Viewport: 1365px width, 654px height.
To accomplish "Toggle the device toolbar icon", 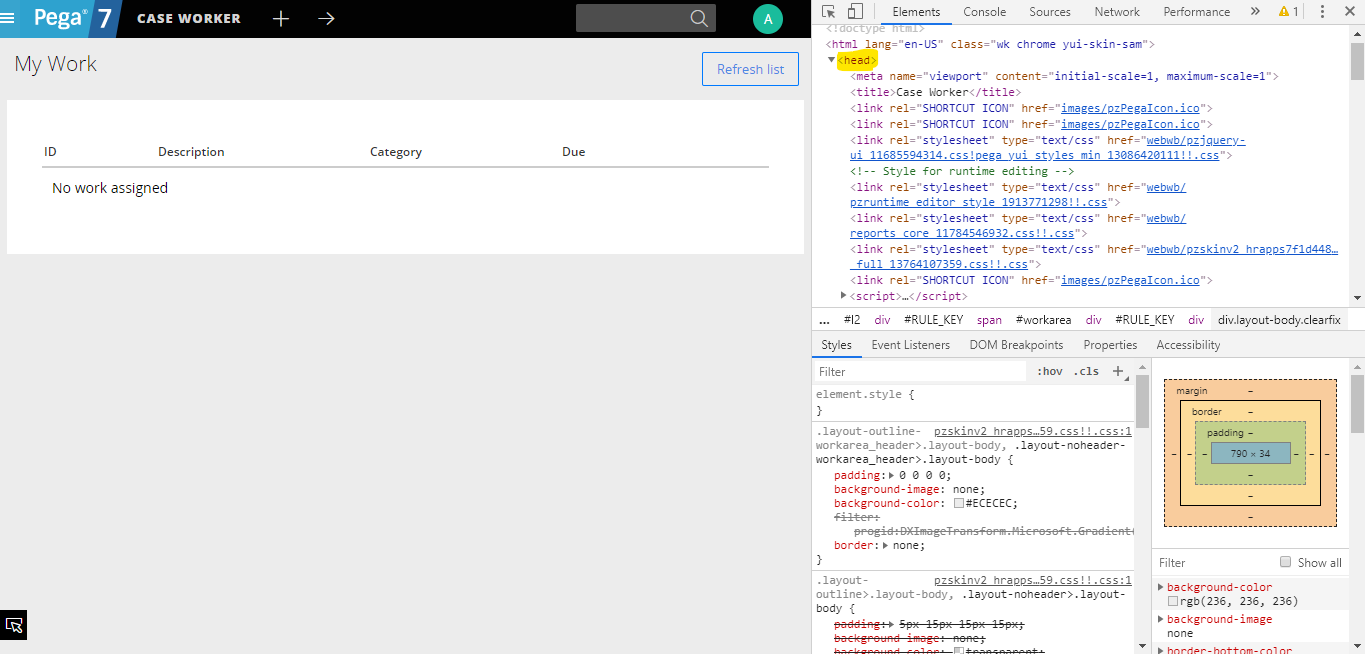I will pos(854,11).
